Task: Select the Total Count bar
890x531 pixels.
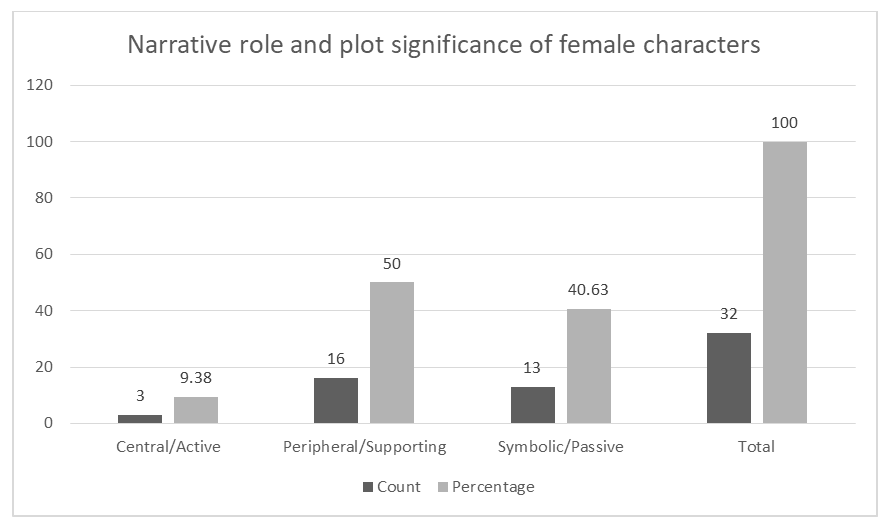Action: (729, 378)
